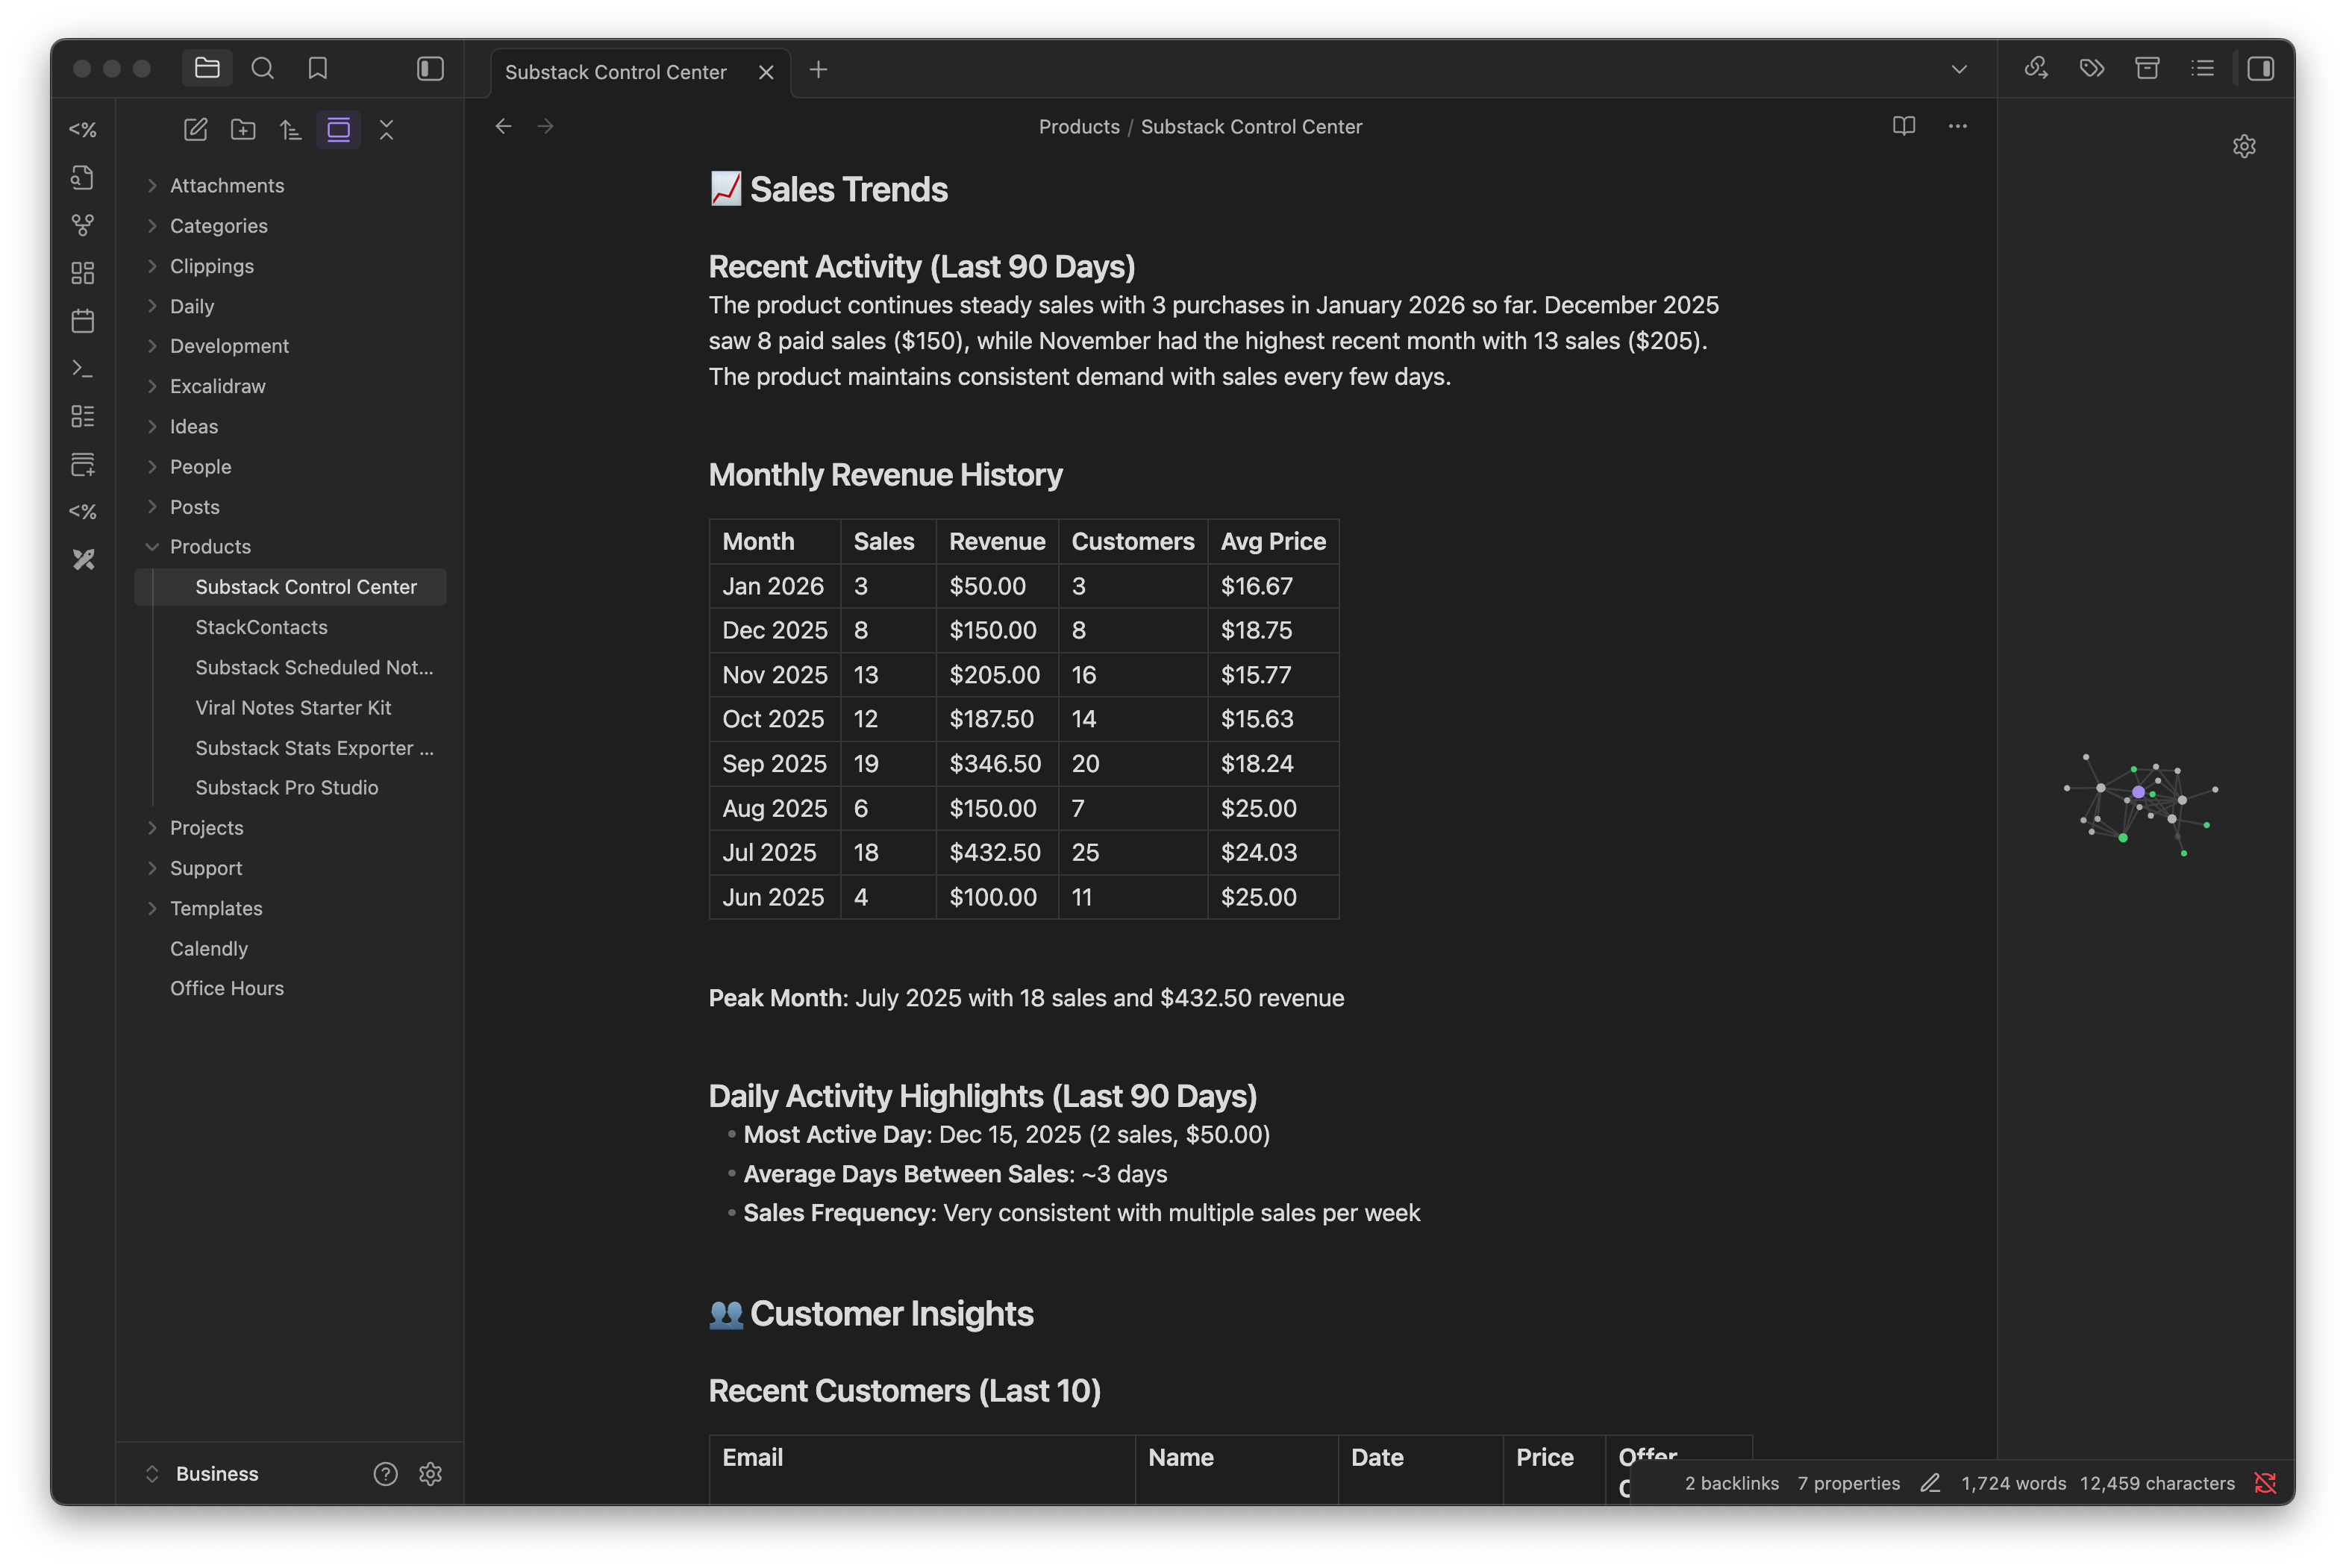Select the Substack Control Center tab
Screen dimensions: 2346x1568
(615, 72)
